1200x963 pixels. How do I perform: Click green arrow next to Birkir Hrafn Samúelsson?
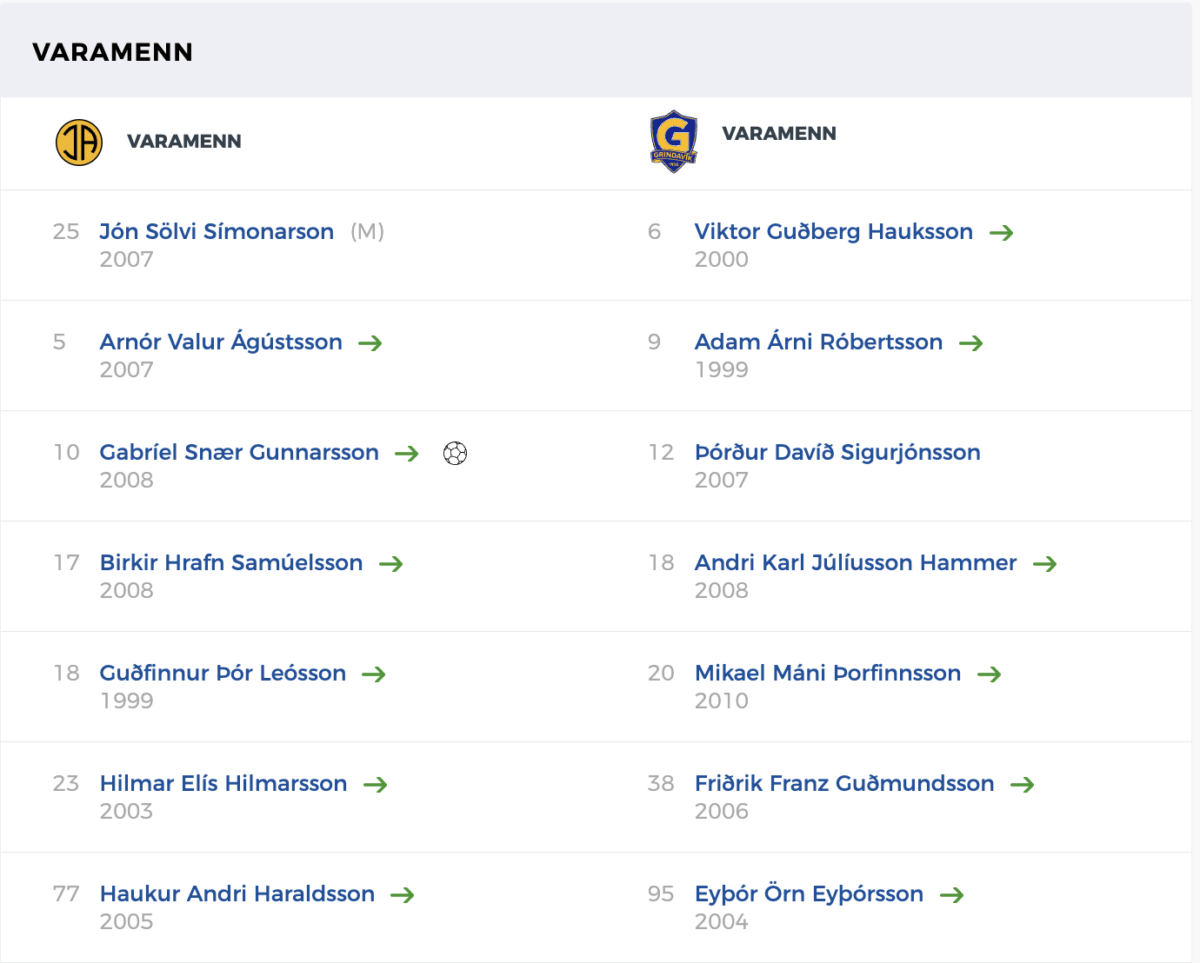[x=391, y=564]
